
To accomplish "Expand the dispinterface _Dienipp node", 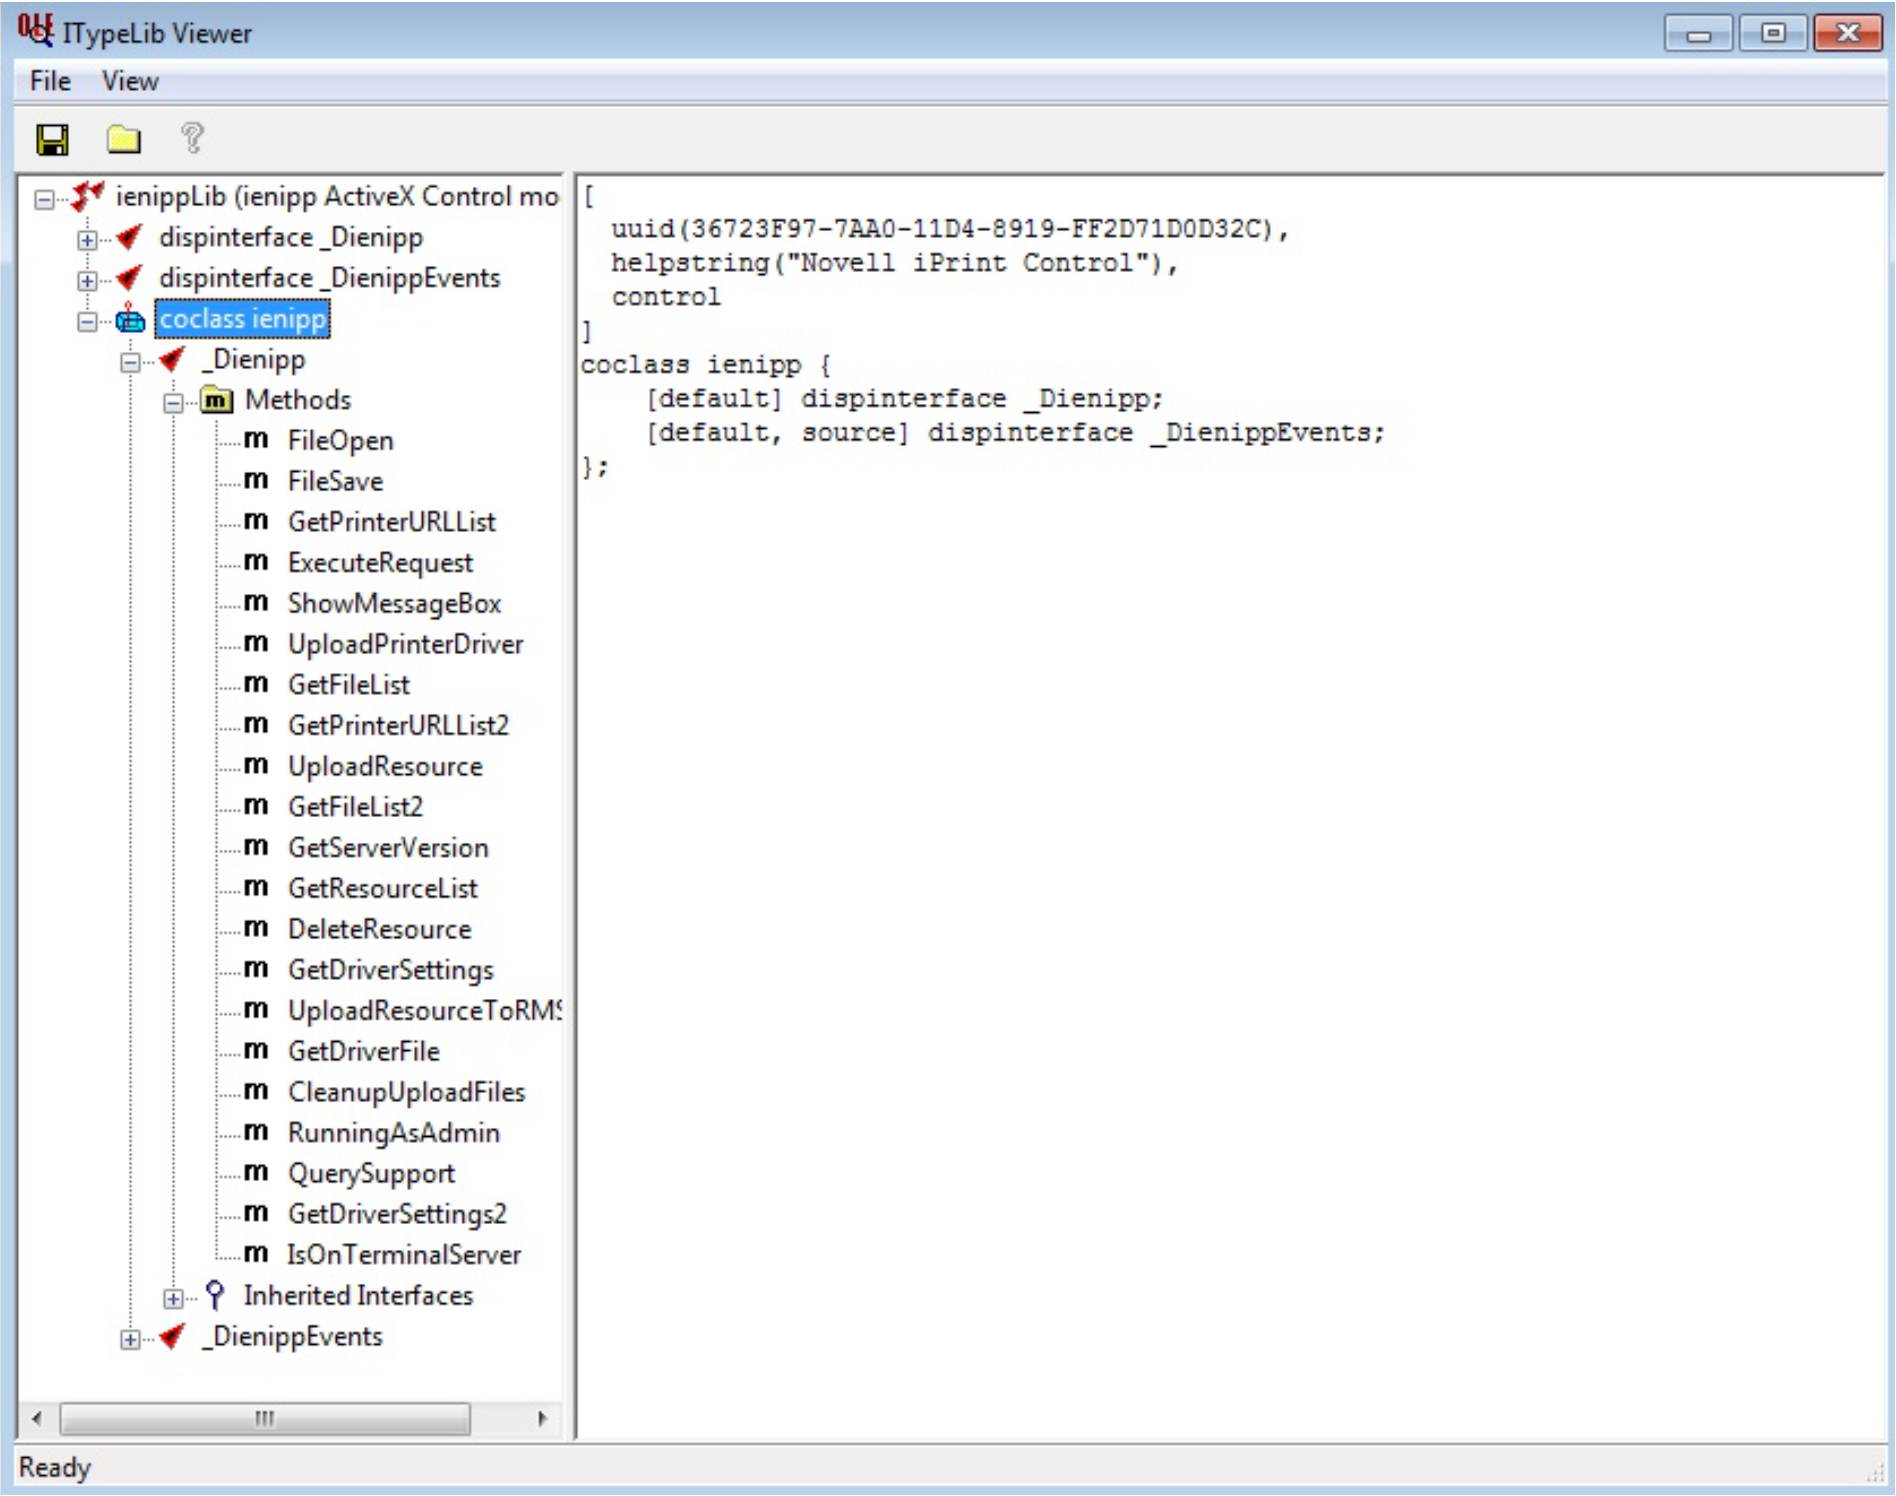I will tap(87, 240).
